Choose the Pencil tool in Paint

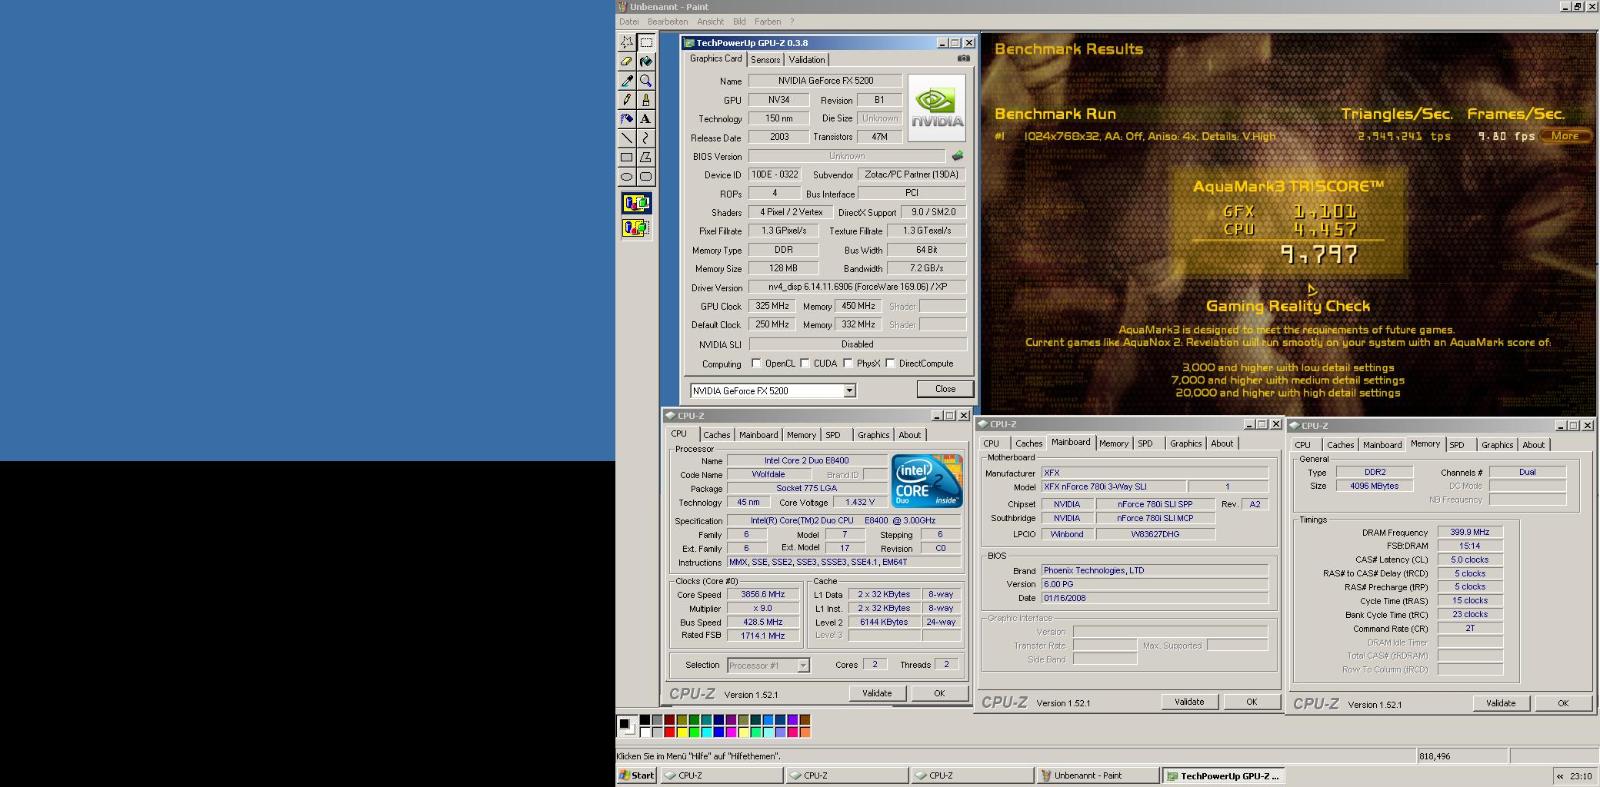pyautogui.click(x=627, y=99)
